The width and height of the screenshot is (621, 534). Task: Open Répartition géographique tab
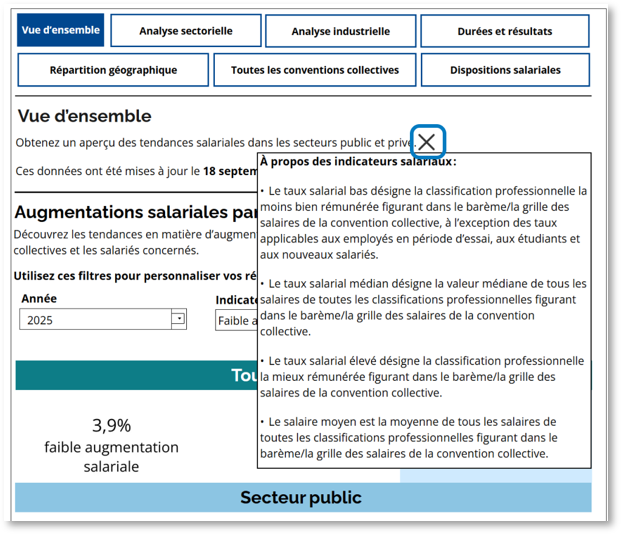pos(113,70)
